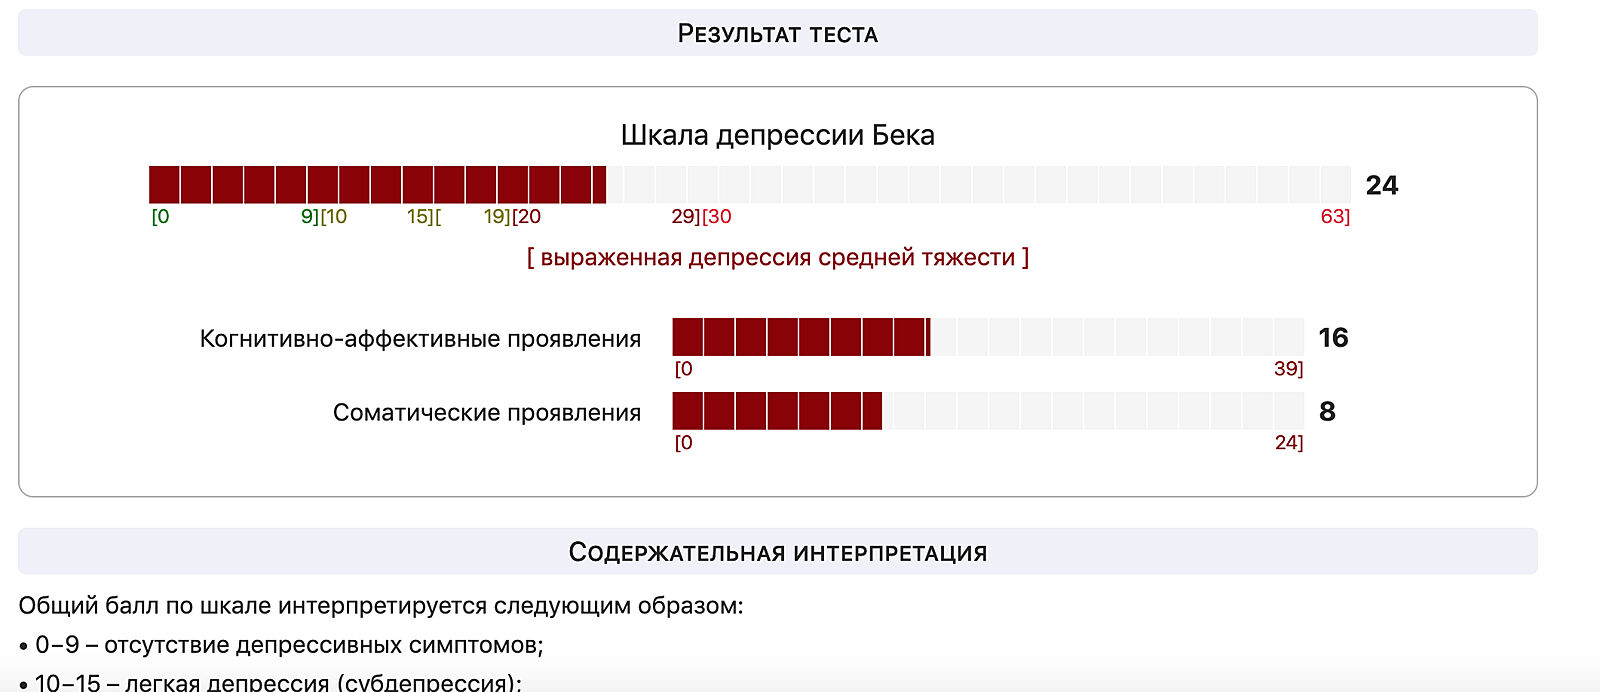Click the "Шкала депрессии Бека" title
Screen dimensions: 1600x692
pos(777,135)
